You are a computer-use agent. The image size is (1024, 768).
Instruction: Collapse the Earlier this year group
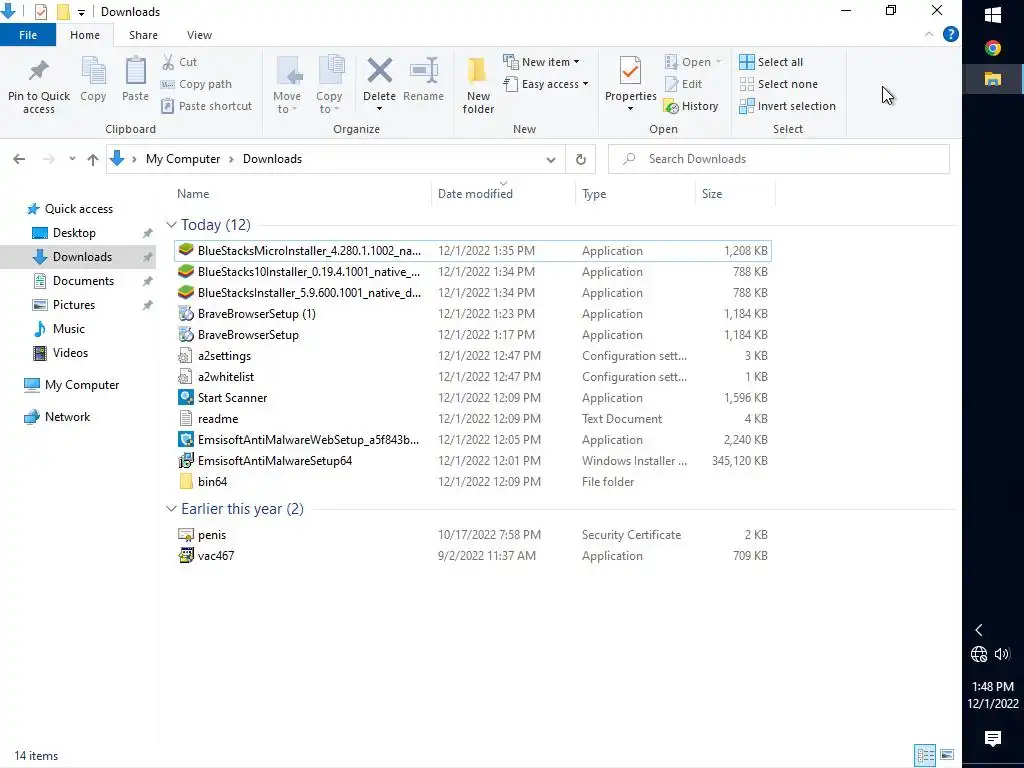click(x=171, y=509)
